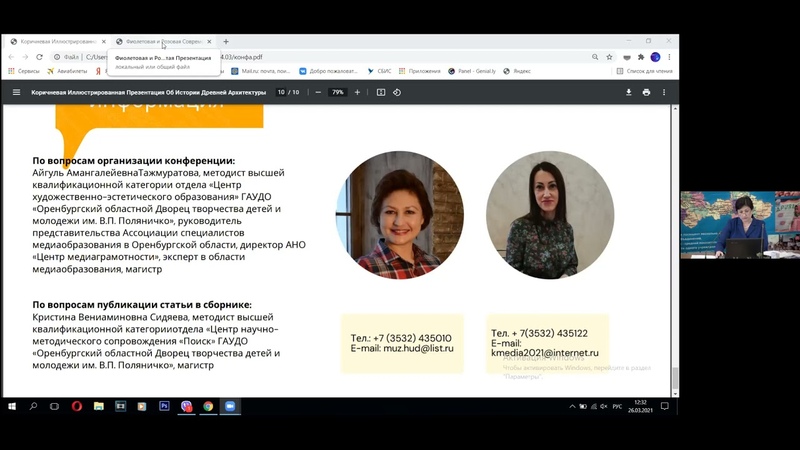Open the Список для чтения reading list

(x=644, y=71)
